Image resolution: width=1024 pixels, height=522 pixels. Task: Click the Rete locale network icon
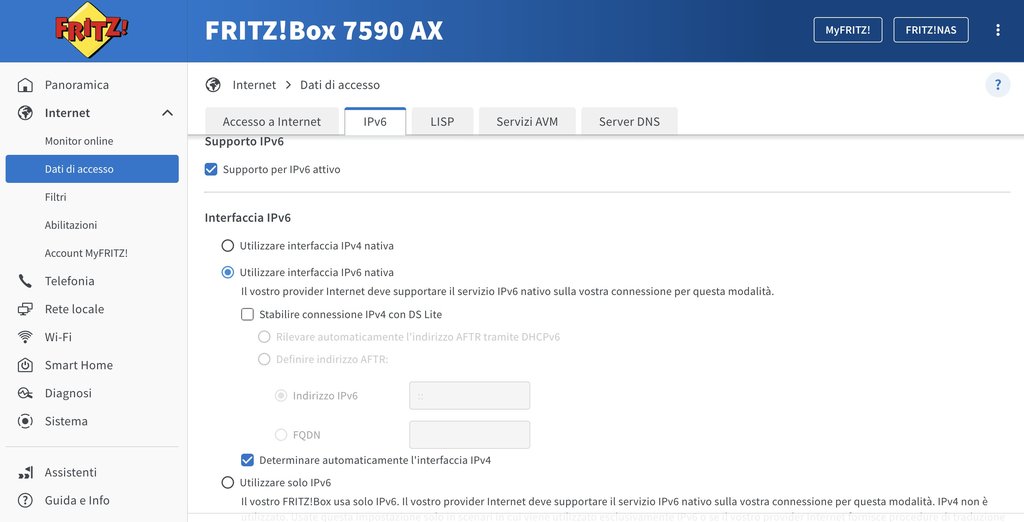pyautogui.click(x=25, y=309)
